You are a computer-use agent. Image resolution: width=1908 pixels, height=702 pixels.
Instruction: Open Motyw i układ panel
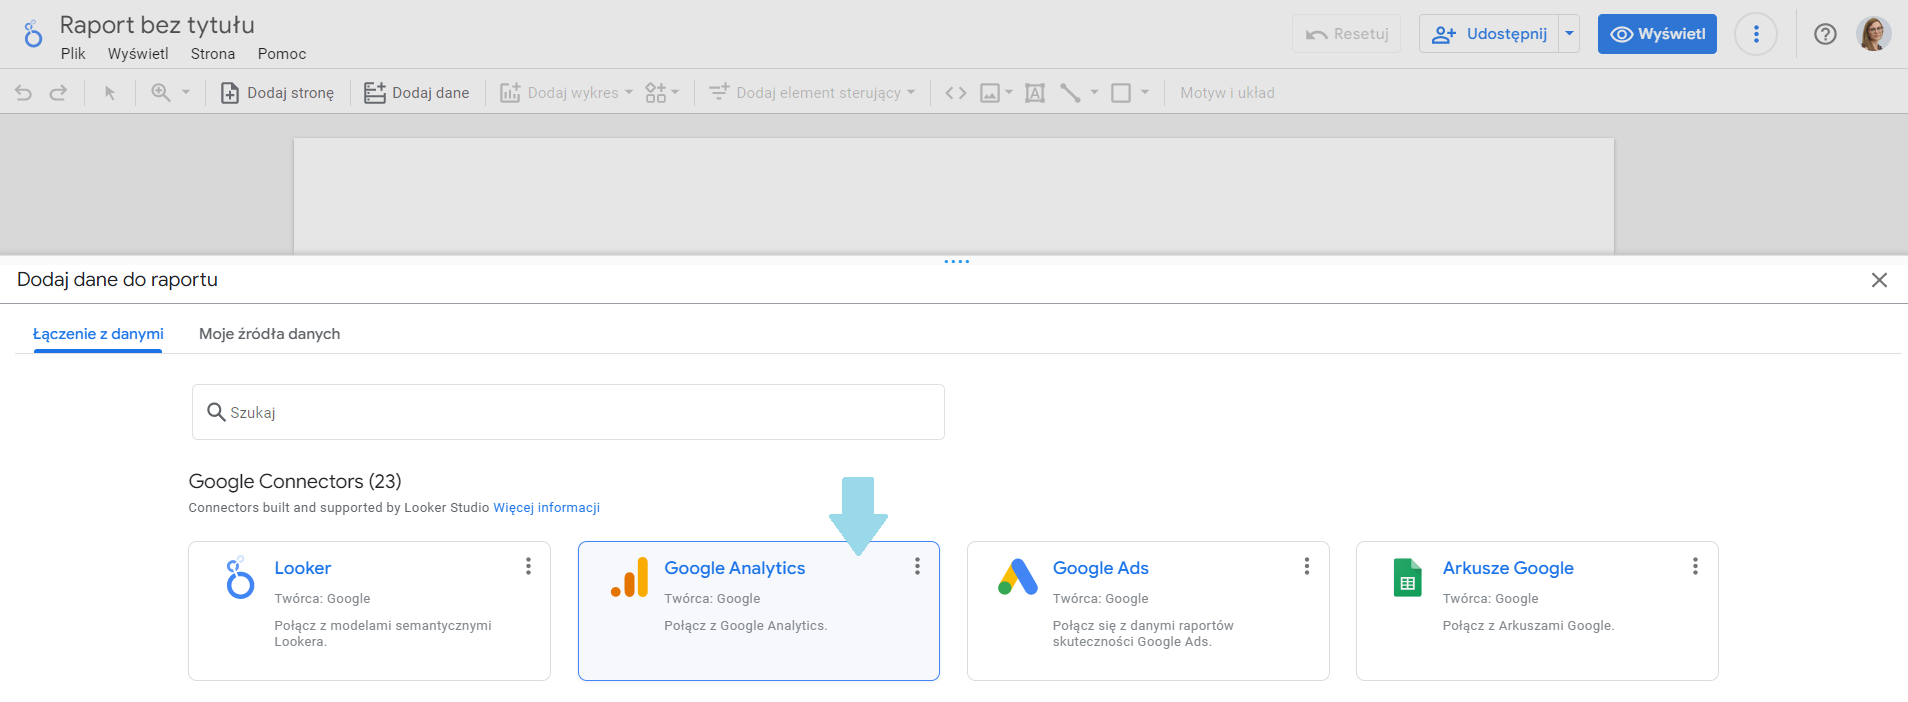(1227, 93)
